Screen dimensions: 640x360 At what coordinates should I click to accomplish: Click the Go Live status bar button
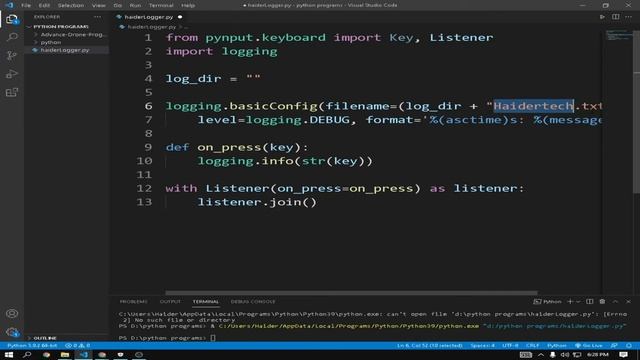[x=589, y=345]
